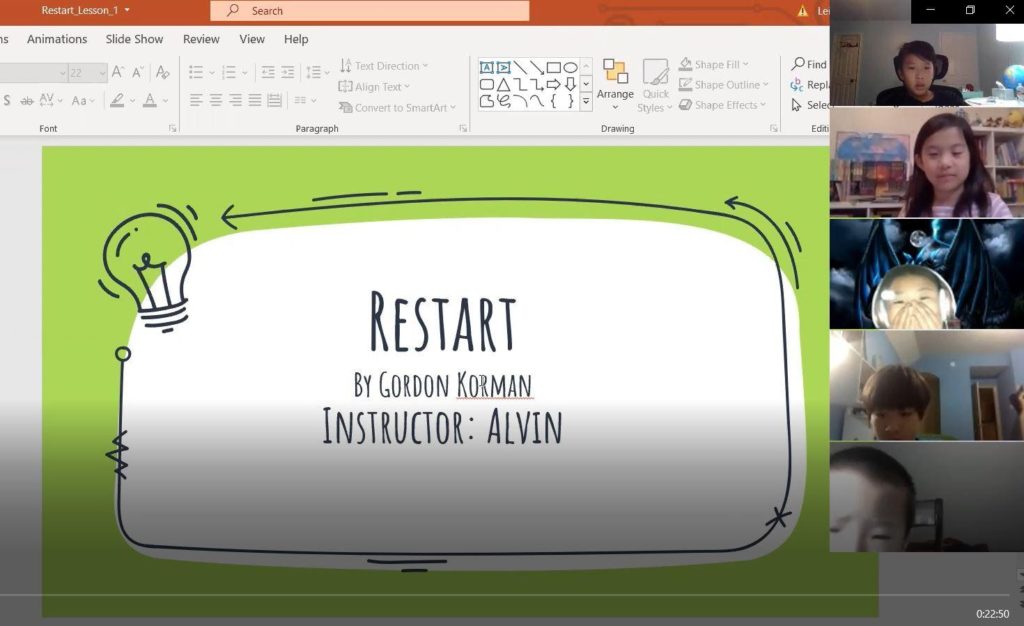The width and height of the screenshot is (1024, 626).
Task: Select the Triangle shape
Action: 504,84
